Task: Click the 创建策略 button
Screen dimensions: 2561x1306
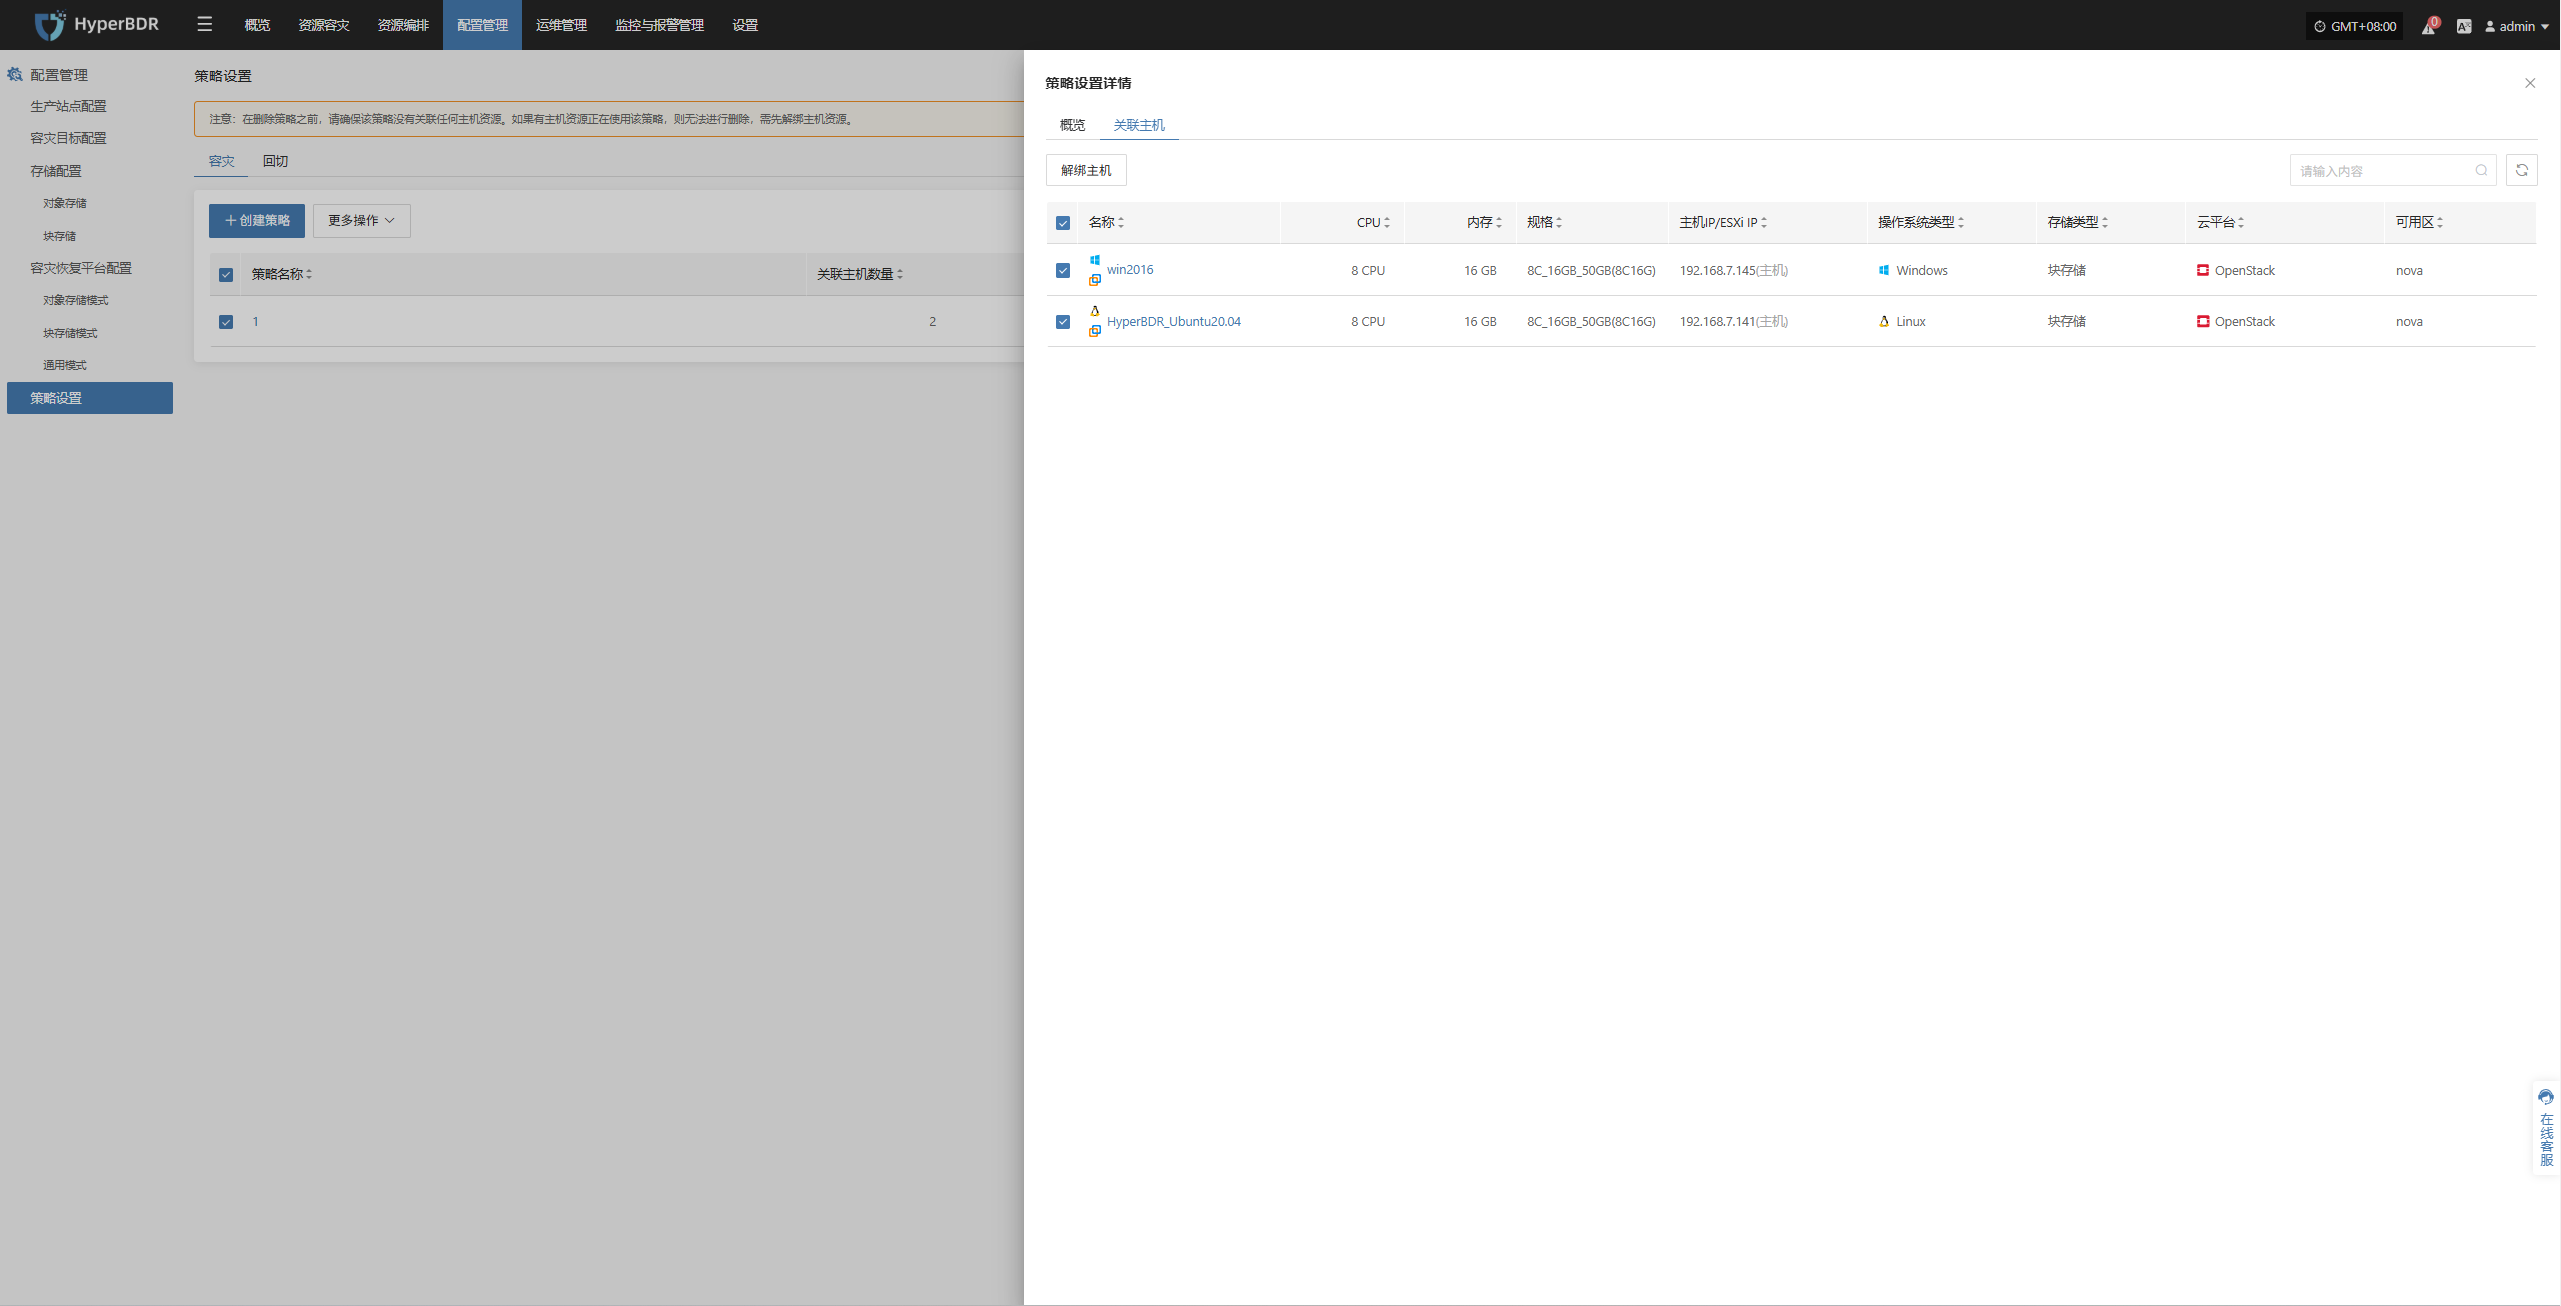Action: [x=257, y=220]
